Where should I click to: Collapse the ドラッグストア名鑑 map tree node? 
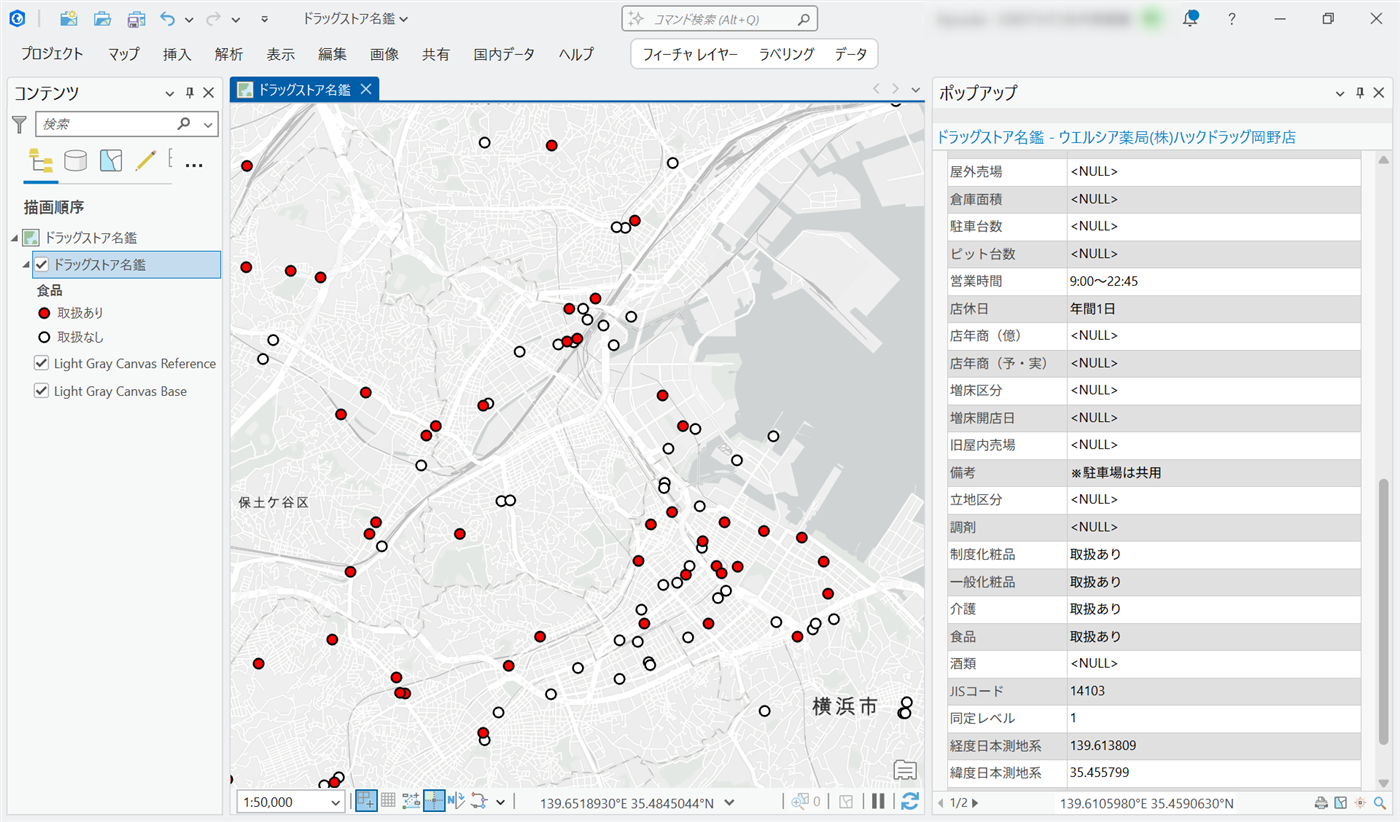coord(15,238)
